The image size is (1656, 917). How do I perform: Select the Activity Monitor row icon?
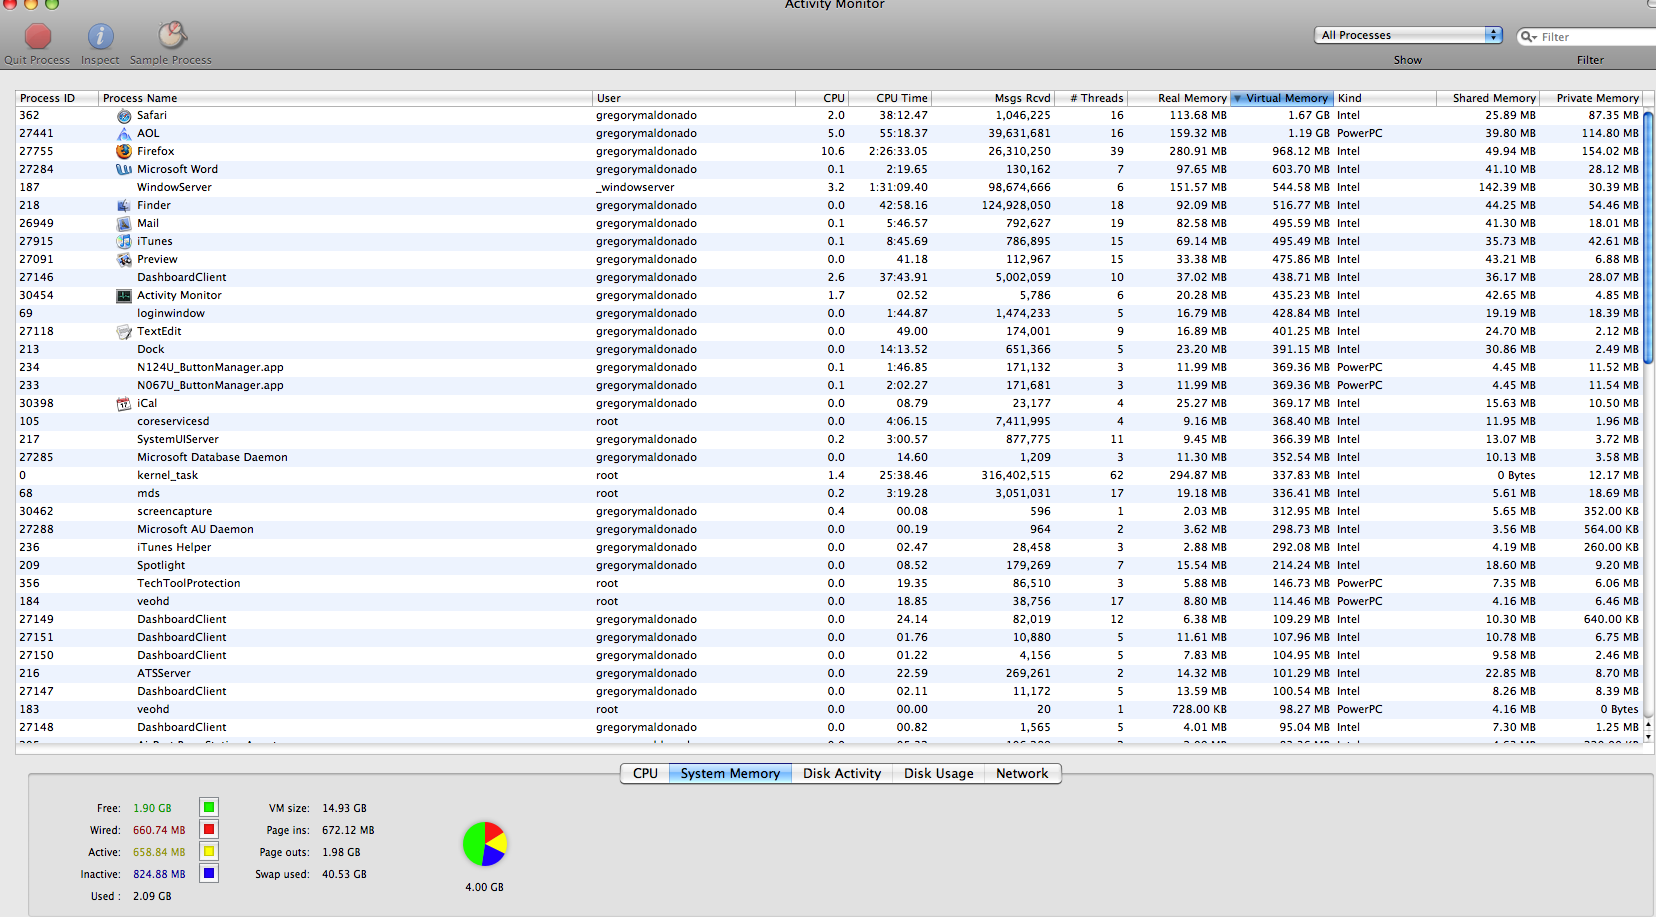click(124, 296)
